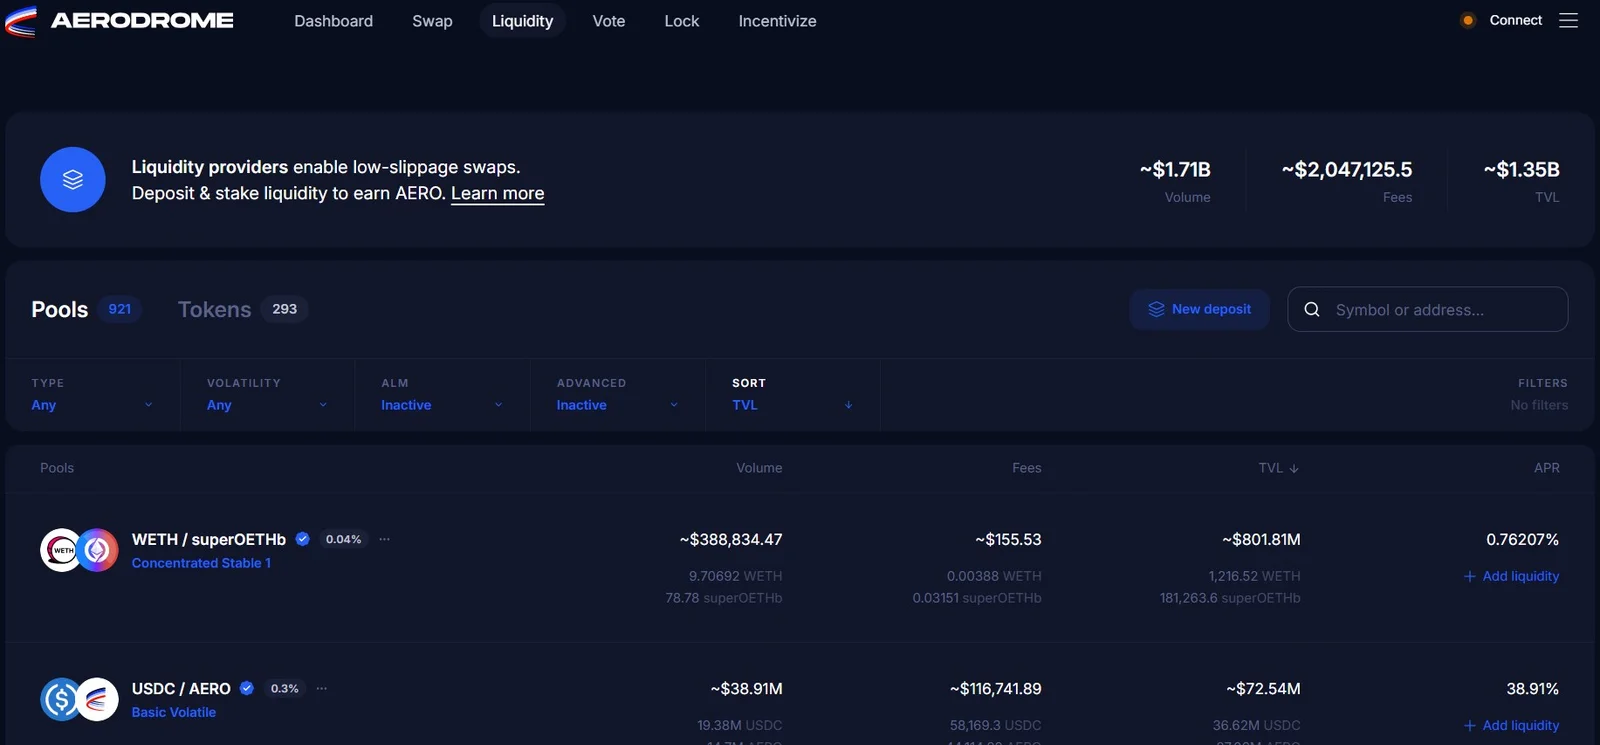Click plus icon for USDC / AERO liquidity
The image size is (1600, 745).
(x=1469, y=725)
